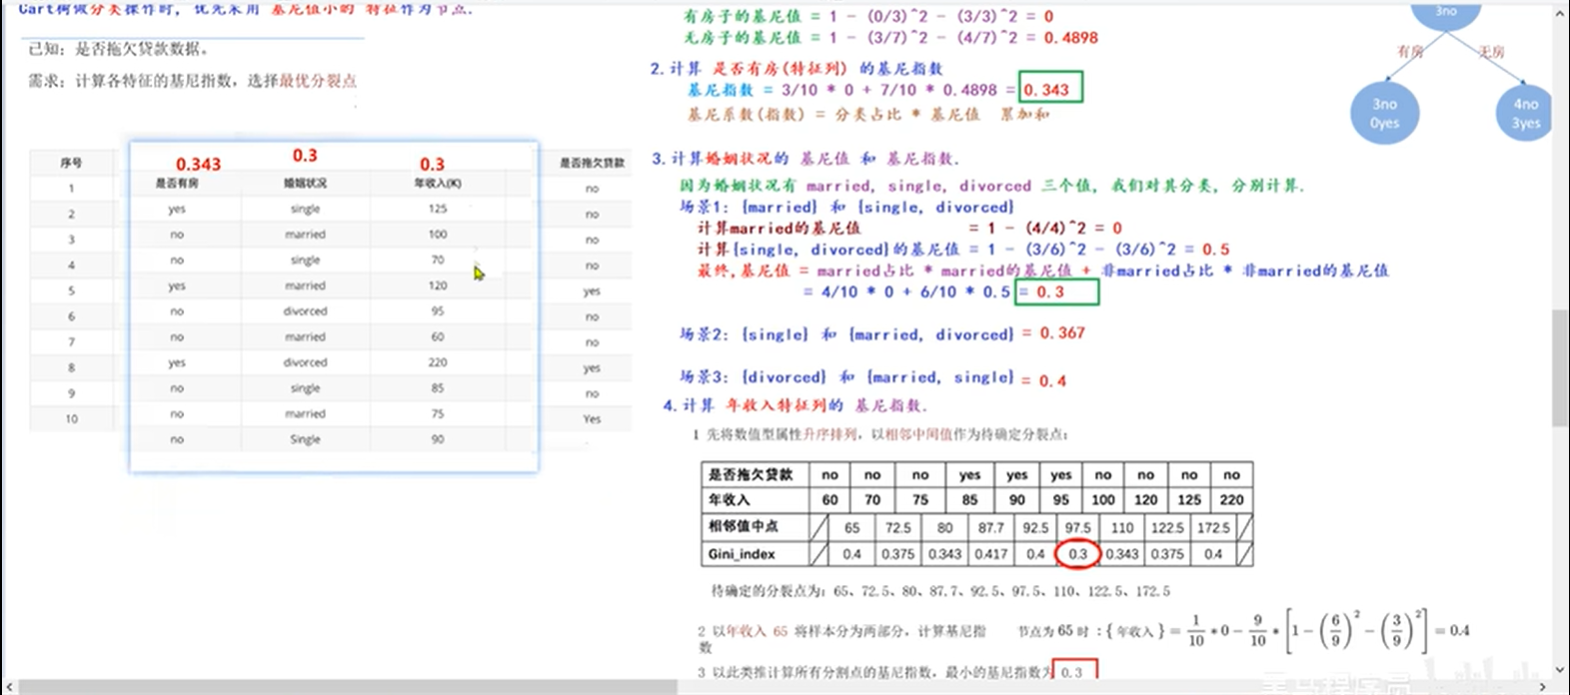Click midpoint value 72.5
This screenshot has height=695, width=1570.
click(898, 527)
